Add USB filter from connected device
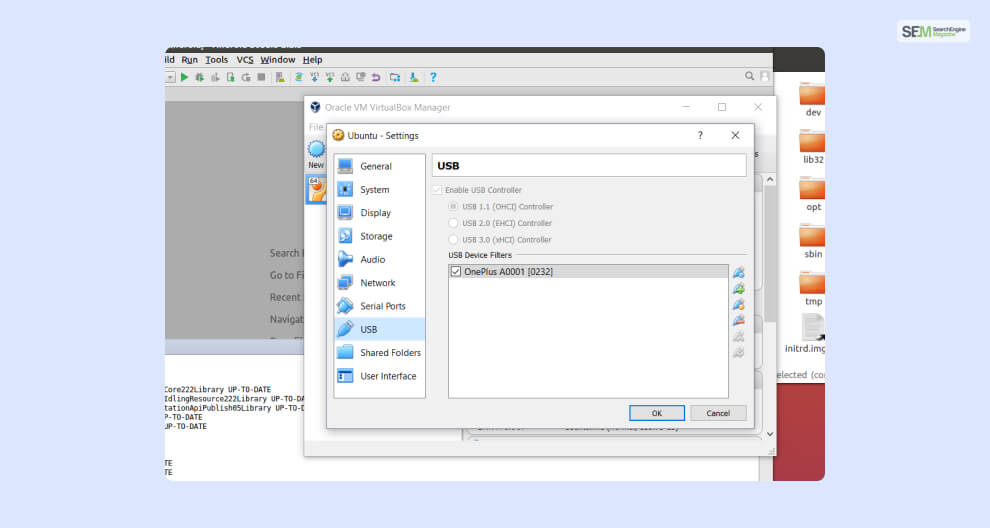The height and width of the screenshot is (528, 990). [738, 289]
